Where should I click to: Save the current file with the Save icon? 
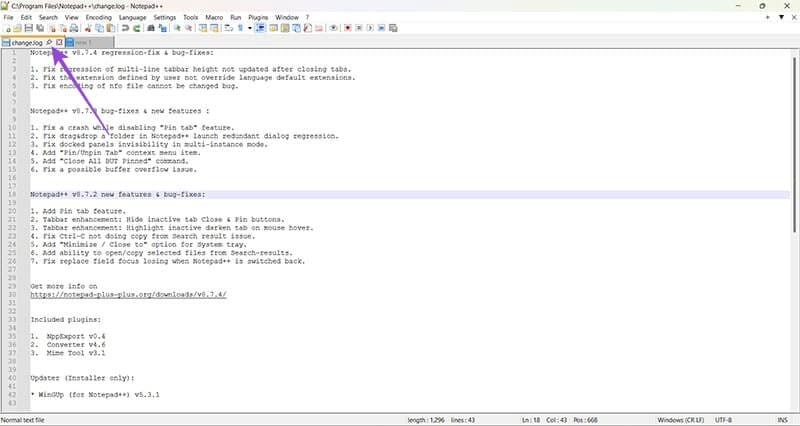pyautogui.click(x=29, y=28)
